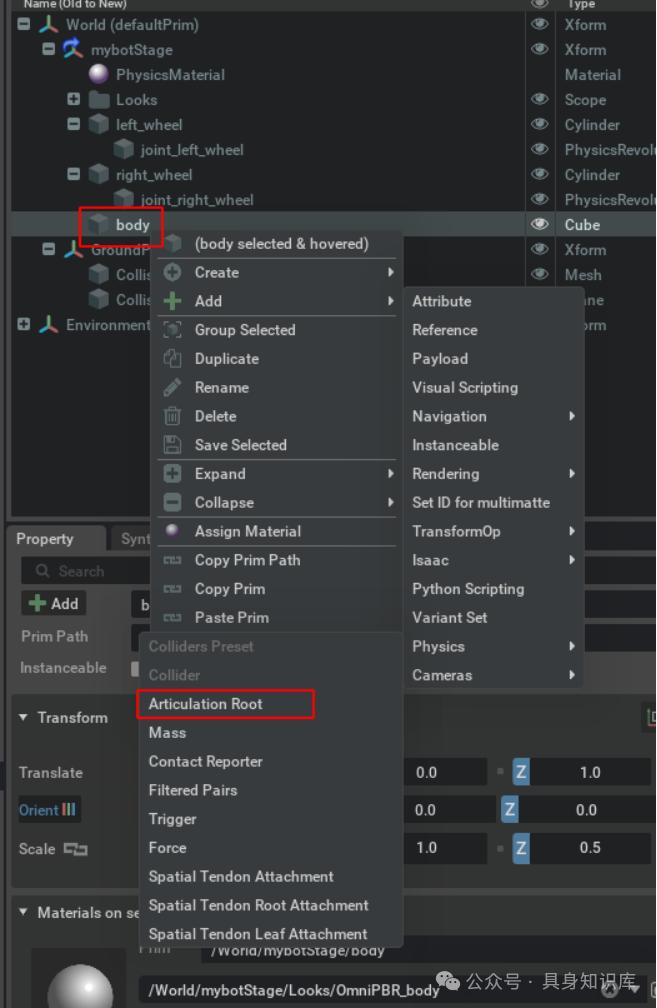Click the left_wheel cube prim icon
657x1008 pixels.
tap(98, 124)
